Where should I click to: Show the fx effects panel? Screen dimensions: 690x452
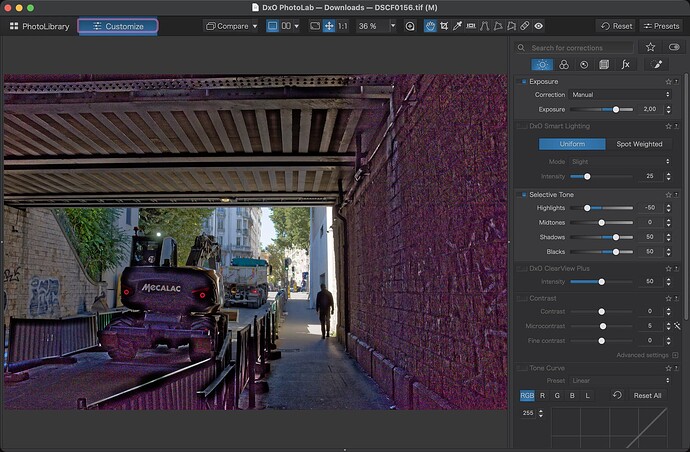pyautogui.click(x=625, y=64)
